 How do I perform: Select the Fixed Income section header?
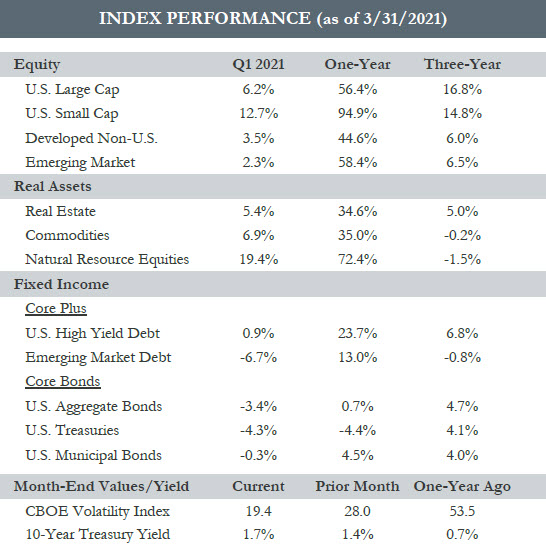pyautogui.click(x=61, y=284)
